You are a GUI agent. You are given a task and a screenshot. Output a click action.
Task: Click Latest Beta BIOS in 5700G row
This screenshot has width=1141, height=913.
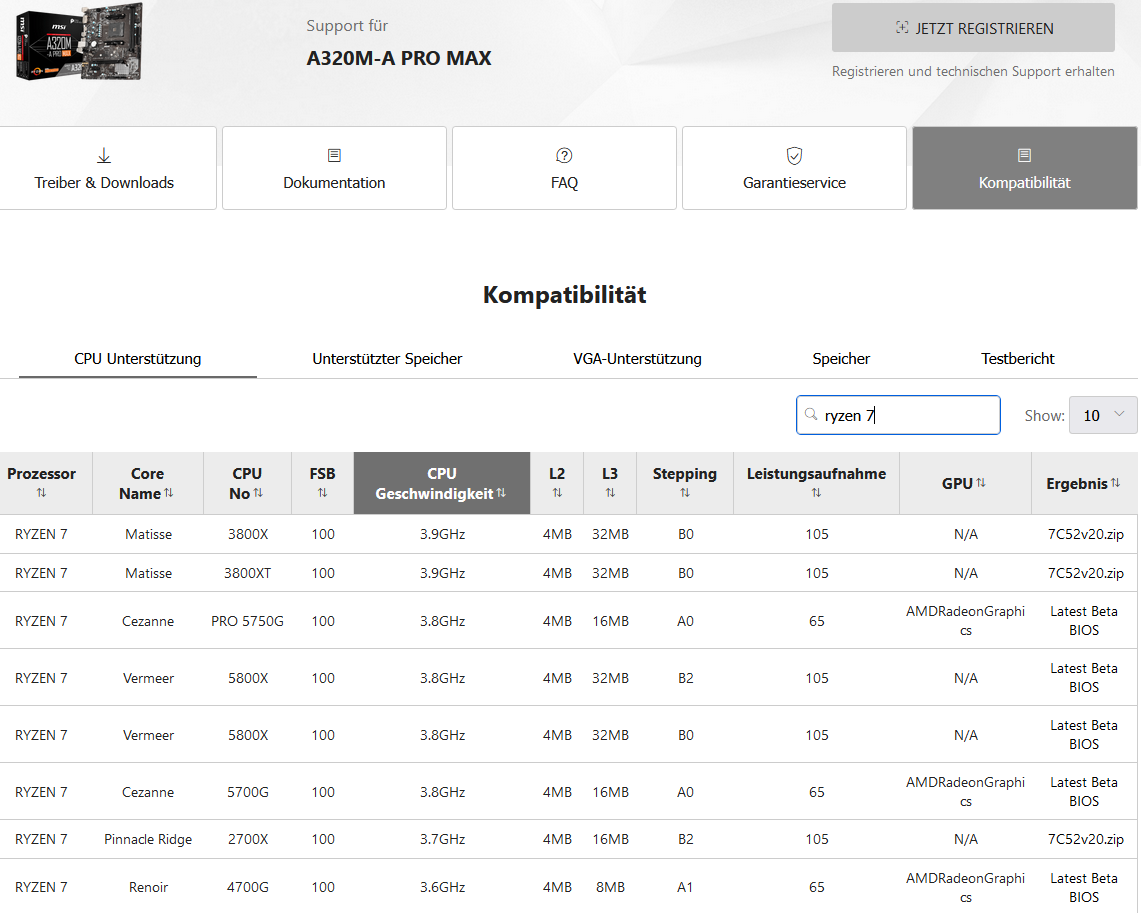click(1084, 792)
